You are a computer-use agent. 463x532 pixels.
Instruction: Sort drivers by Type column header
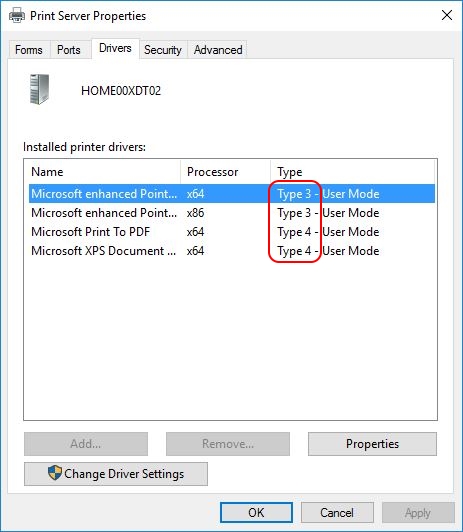(352, 172)
